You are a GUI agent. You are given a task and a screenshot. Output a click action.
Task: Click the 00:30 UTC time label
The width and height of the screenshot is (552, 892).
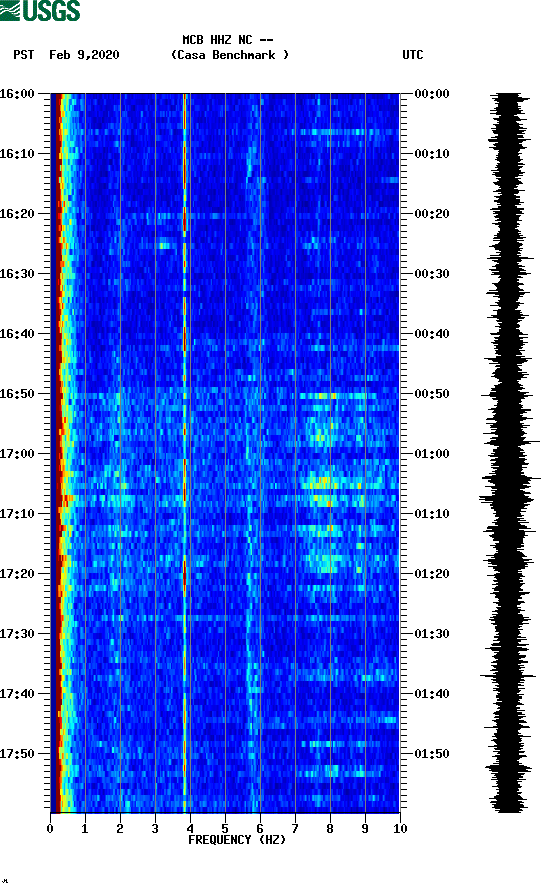coord(432,274)
